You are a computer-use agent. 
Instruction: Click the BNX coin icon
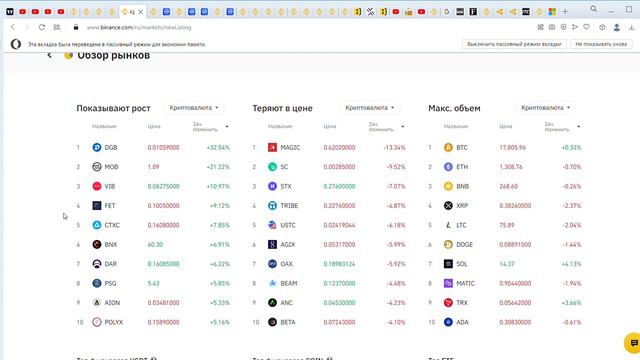[x=97, y=244]
